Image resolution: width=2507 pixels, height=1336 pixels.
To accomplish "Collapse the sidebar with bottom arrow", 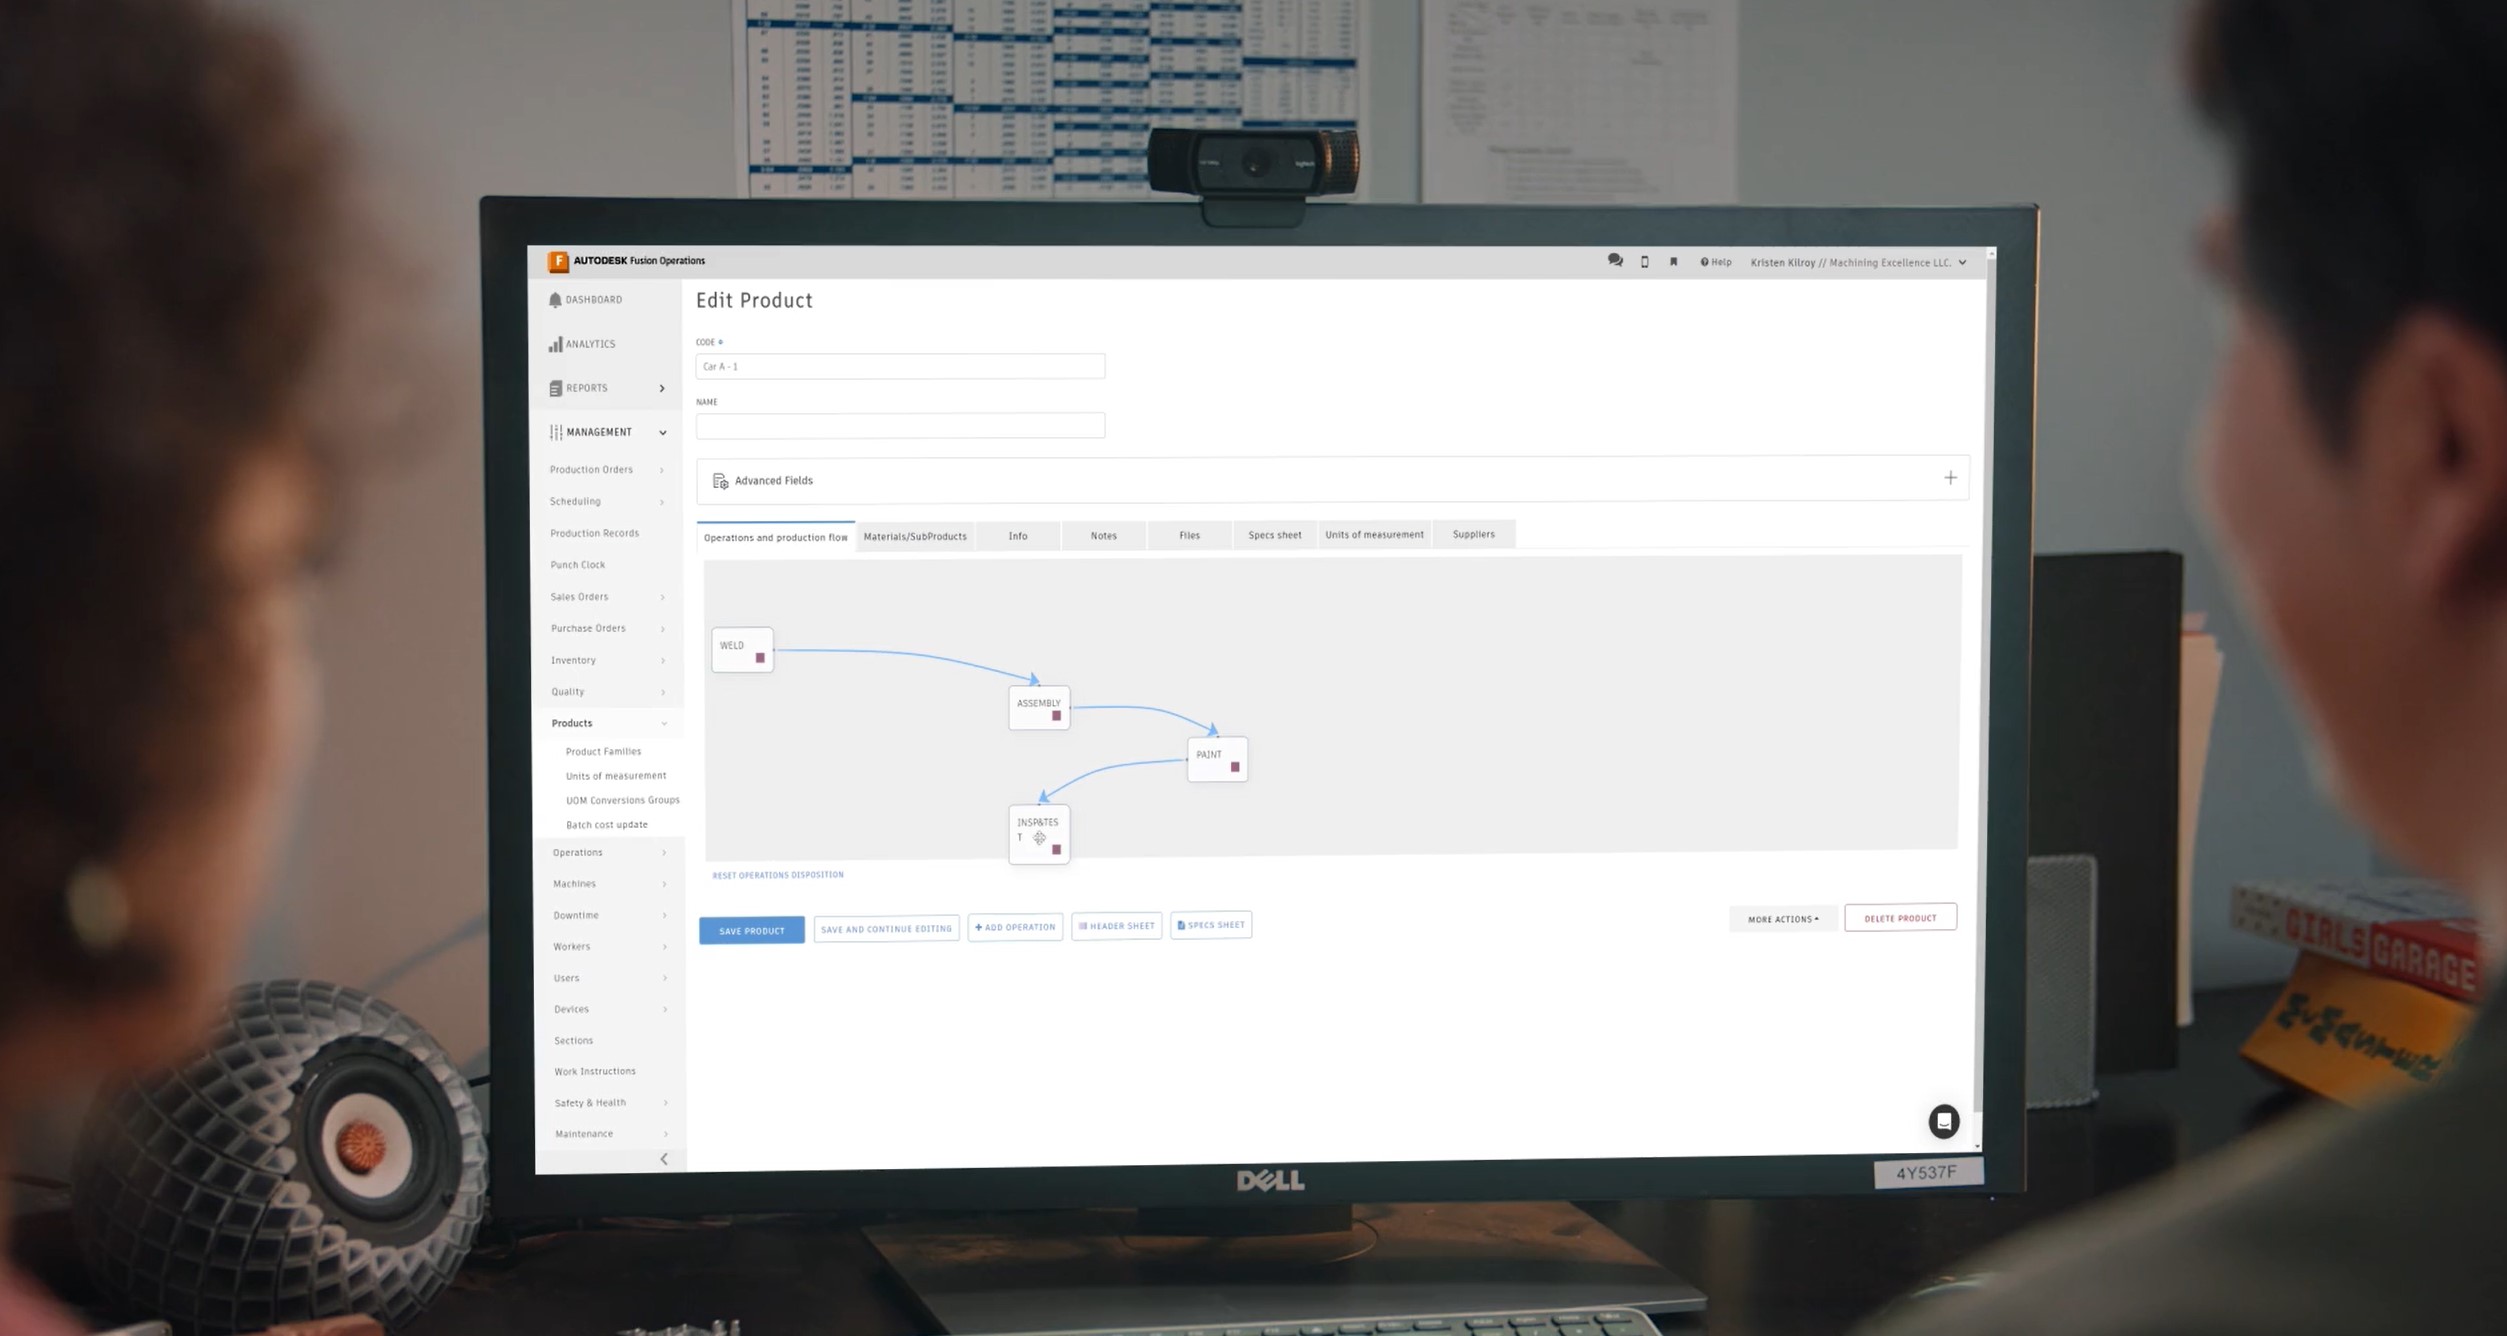I will (664, 1159).
